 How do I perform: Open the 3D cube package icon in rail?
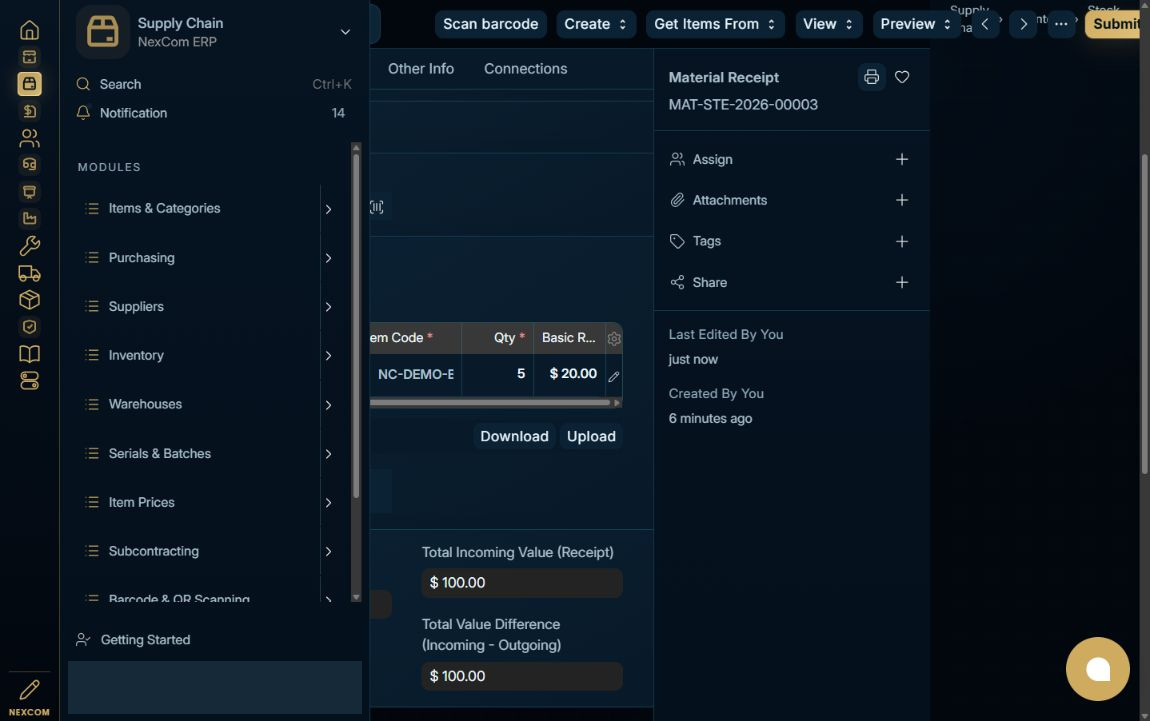click(29, 299)
